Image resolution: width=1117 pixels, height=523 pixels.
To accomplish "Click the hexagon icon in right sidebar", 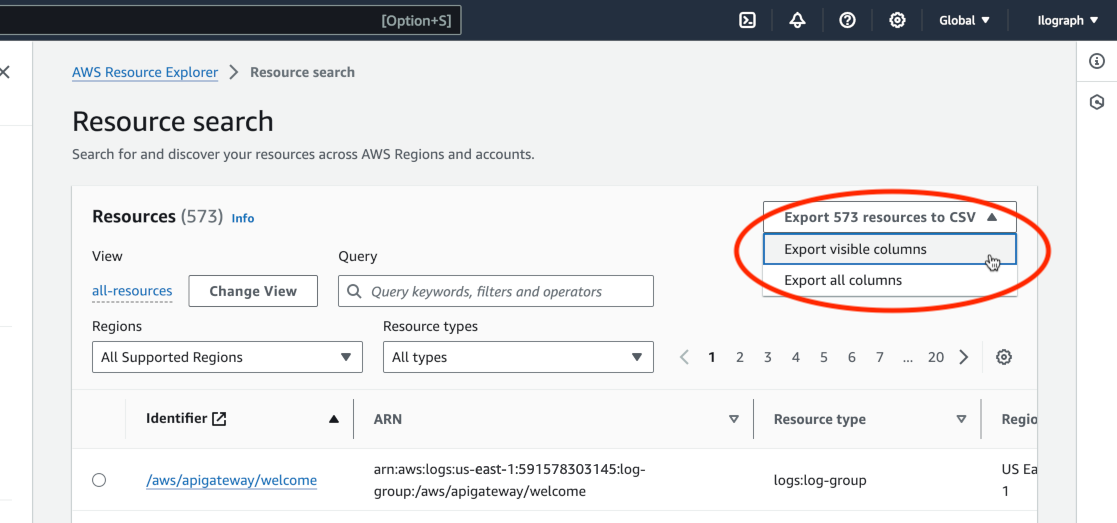I will coord(1097,102).
